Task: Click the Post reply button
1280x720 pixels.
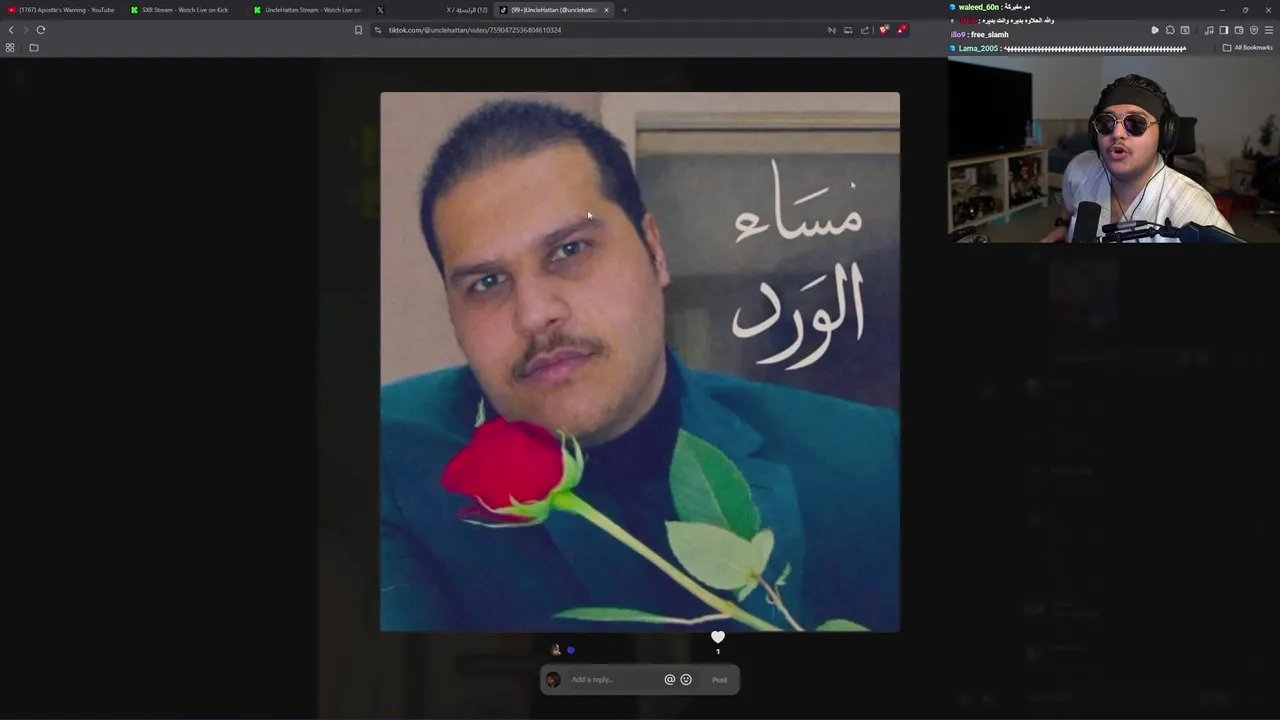Action: click(720, 680)
